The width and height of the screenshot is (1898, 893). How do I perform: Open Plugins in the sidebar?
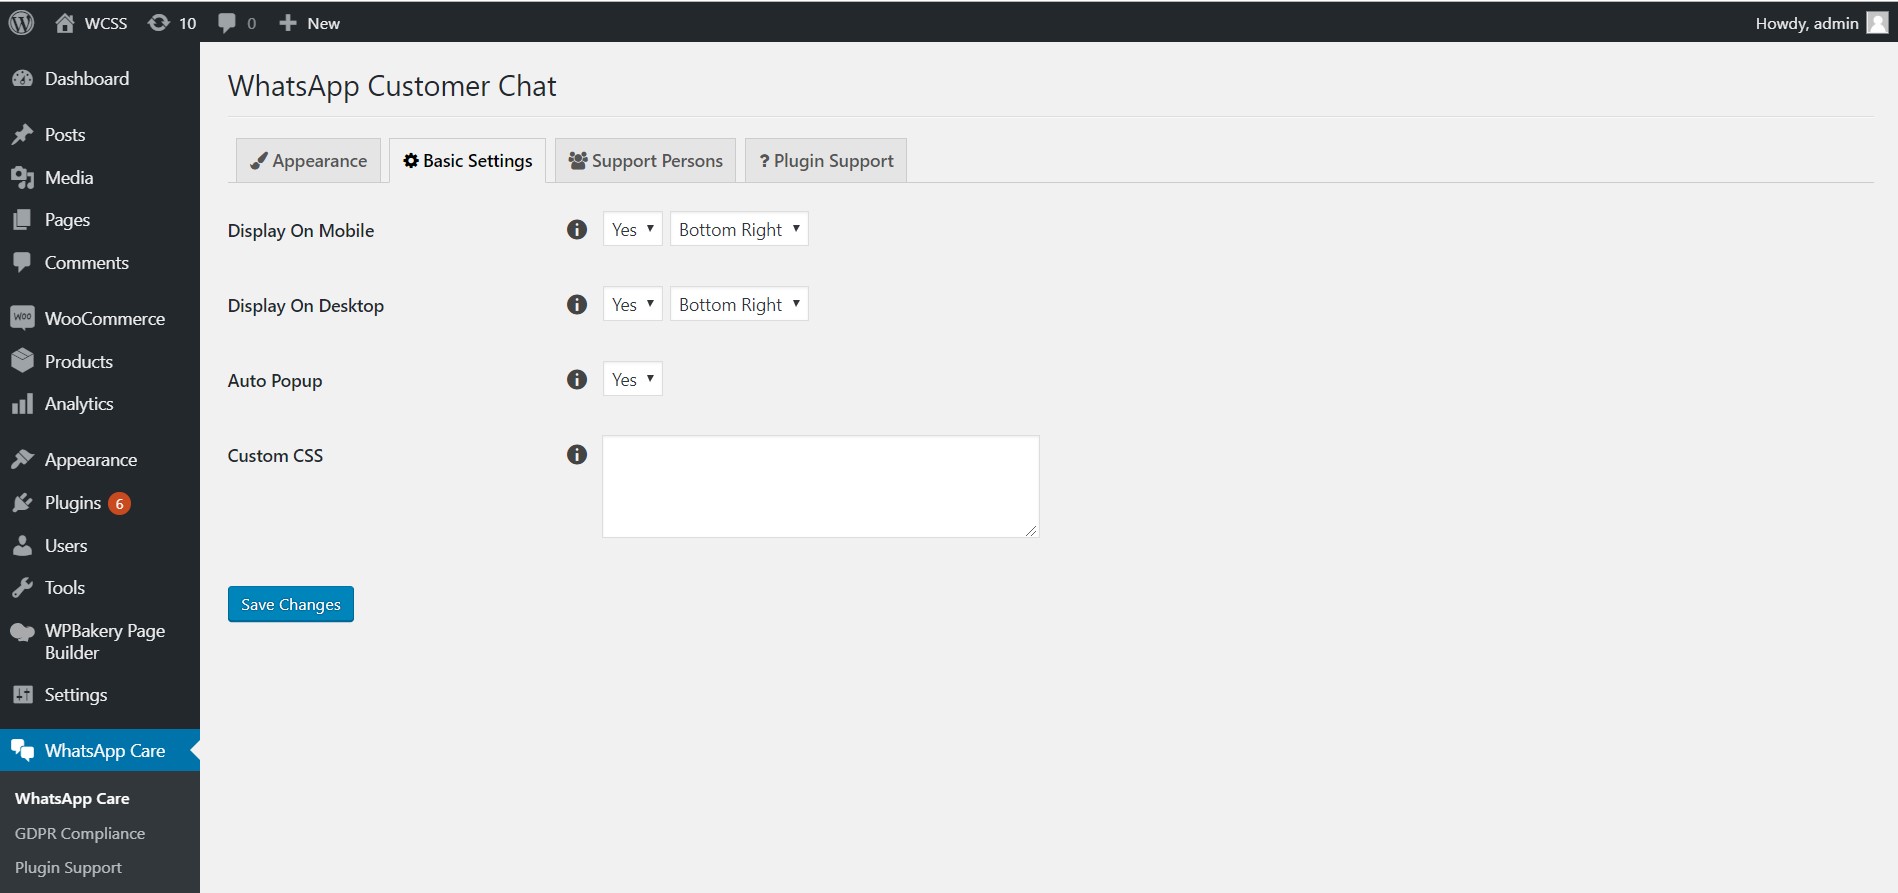pyautogui.click(x=100, y=503)
